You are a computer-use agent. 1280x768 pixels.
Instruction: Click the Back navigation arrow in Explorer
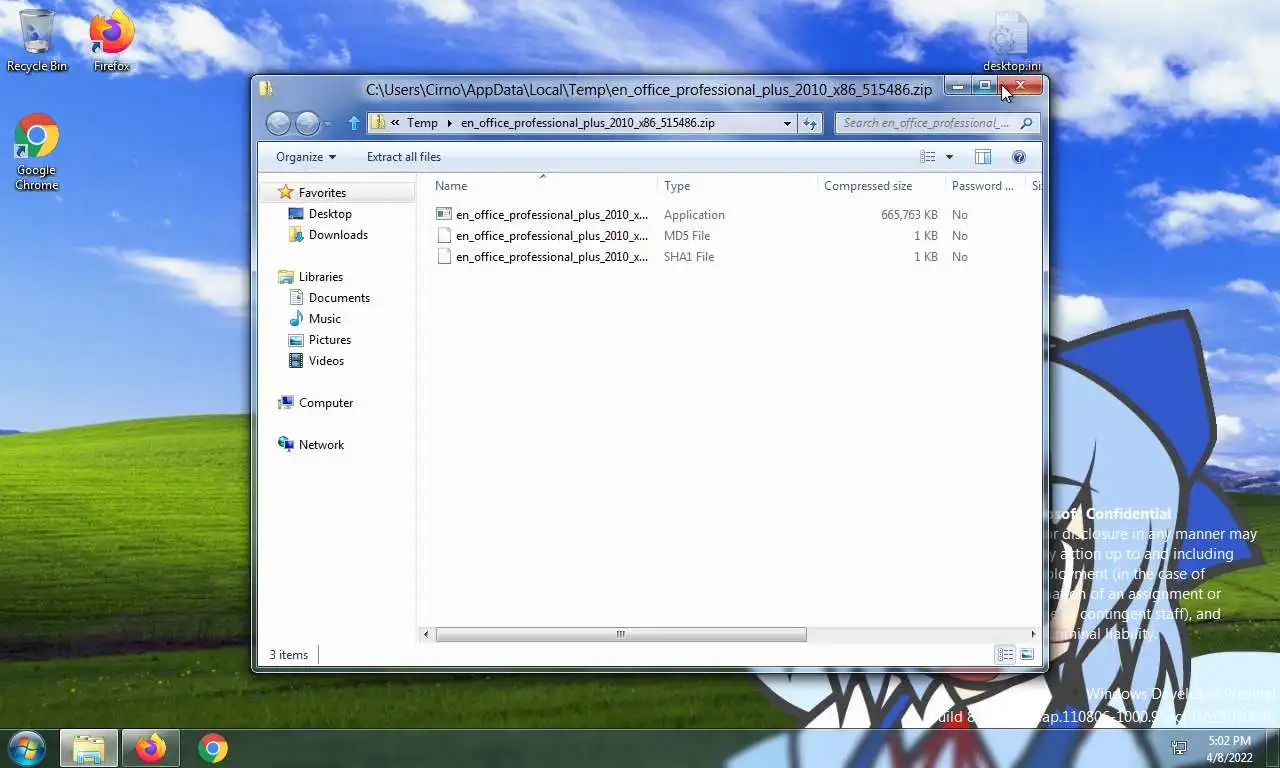pos(278,123)
